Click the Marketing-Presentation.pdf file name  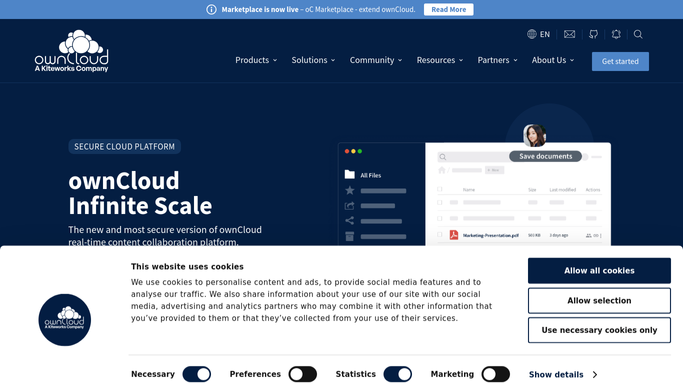[490, 235]
